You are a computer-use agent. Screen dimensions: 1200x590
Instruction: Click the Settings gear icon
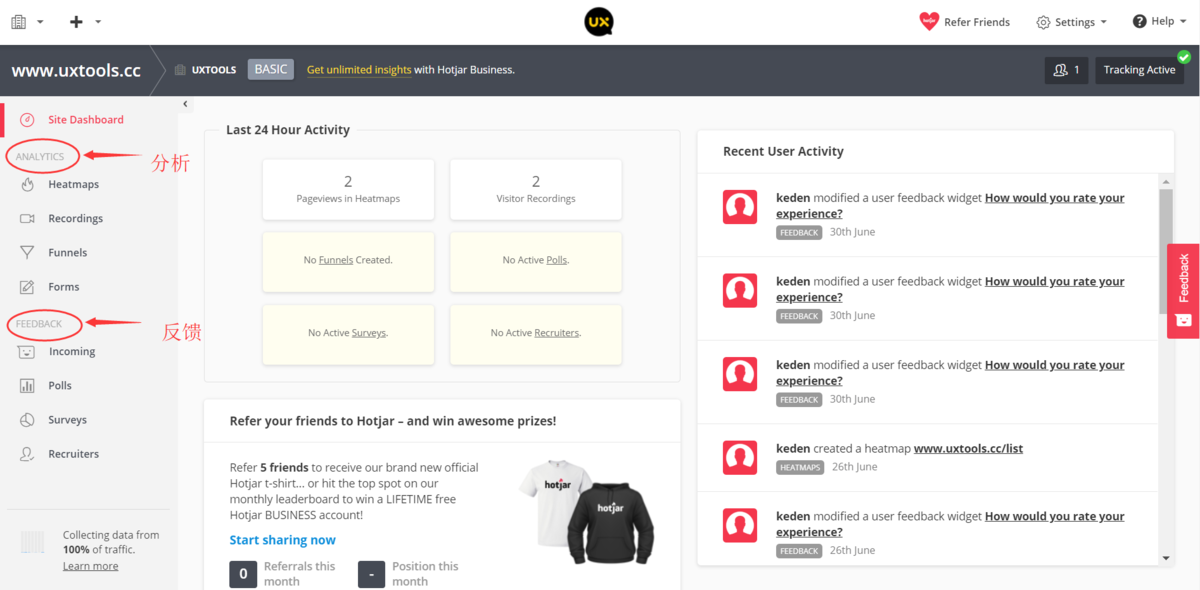tap(1043, 22)
